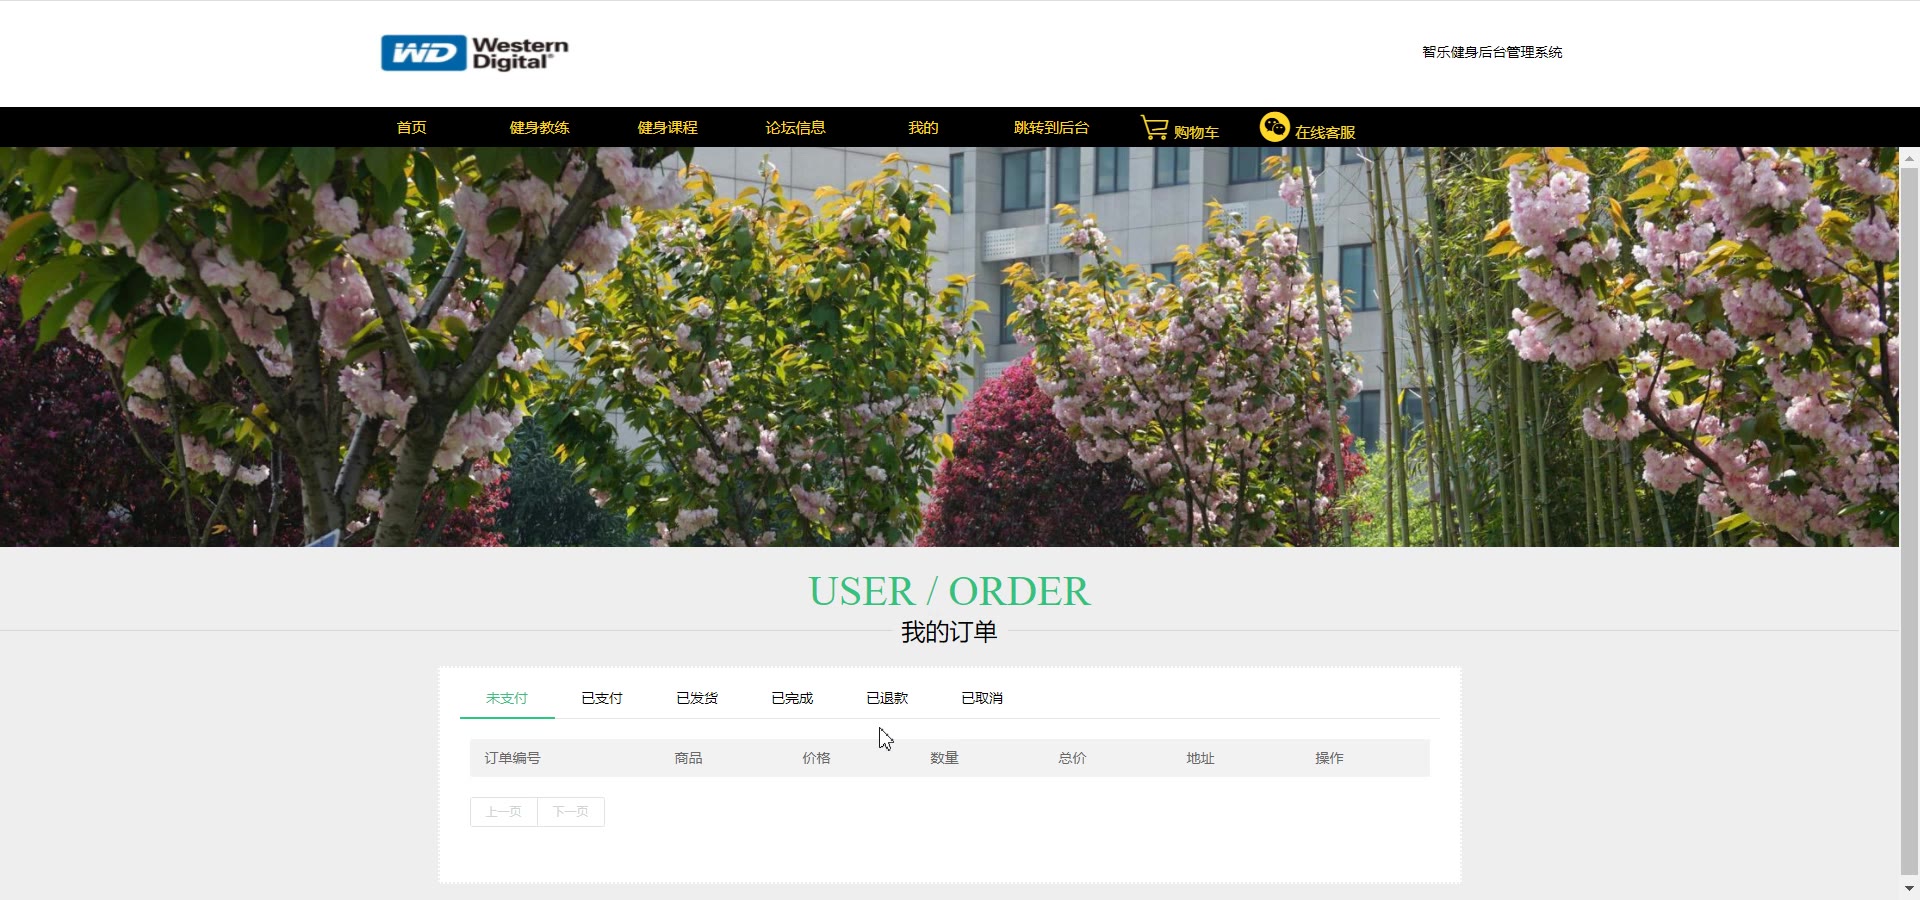Switch to the 已退款 tab
Image resolution: width=1920 pixels, height=900 pixels.
click(x=887, y=698)
